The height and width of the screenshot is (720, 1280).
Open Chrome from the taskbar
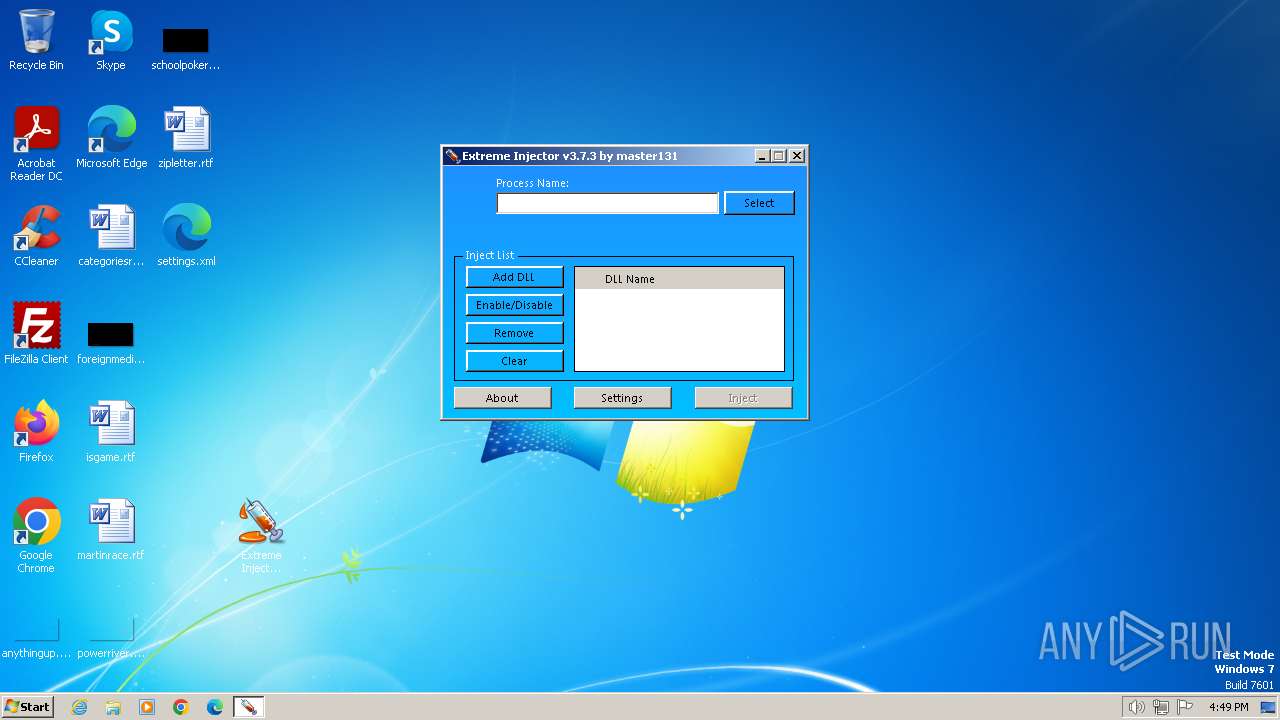[181, 707]
